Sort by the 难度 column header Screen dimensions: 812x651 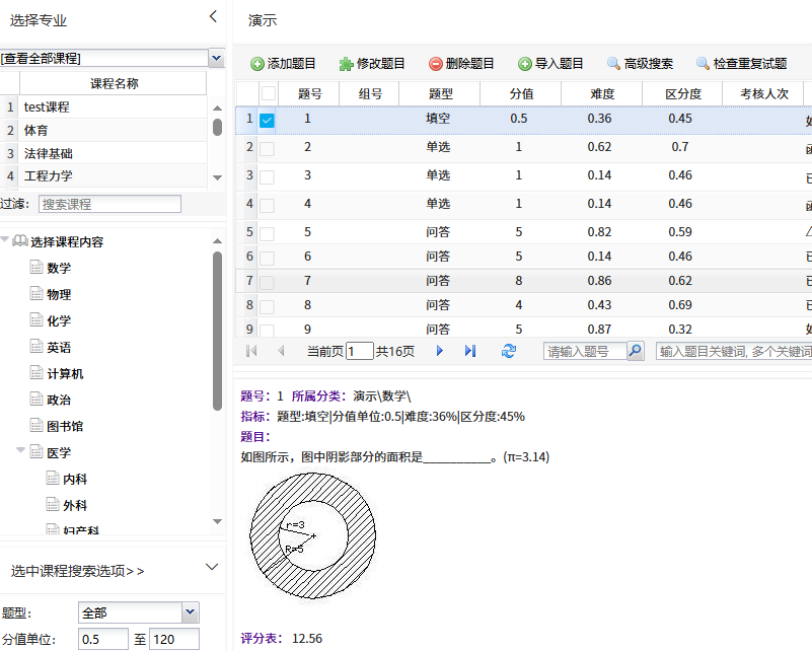tap(600, 94)
